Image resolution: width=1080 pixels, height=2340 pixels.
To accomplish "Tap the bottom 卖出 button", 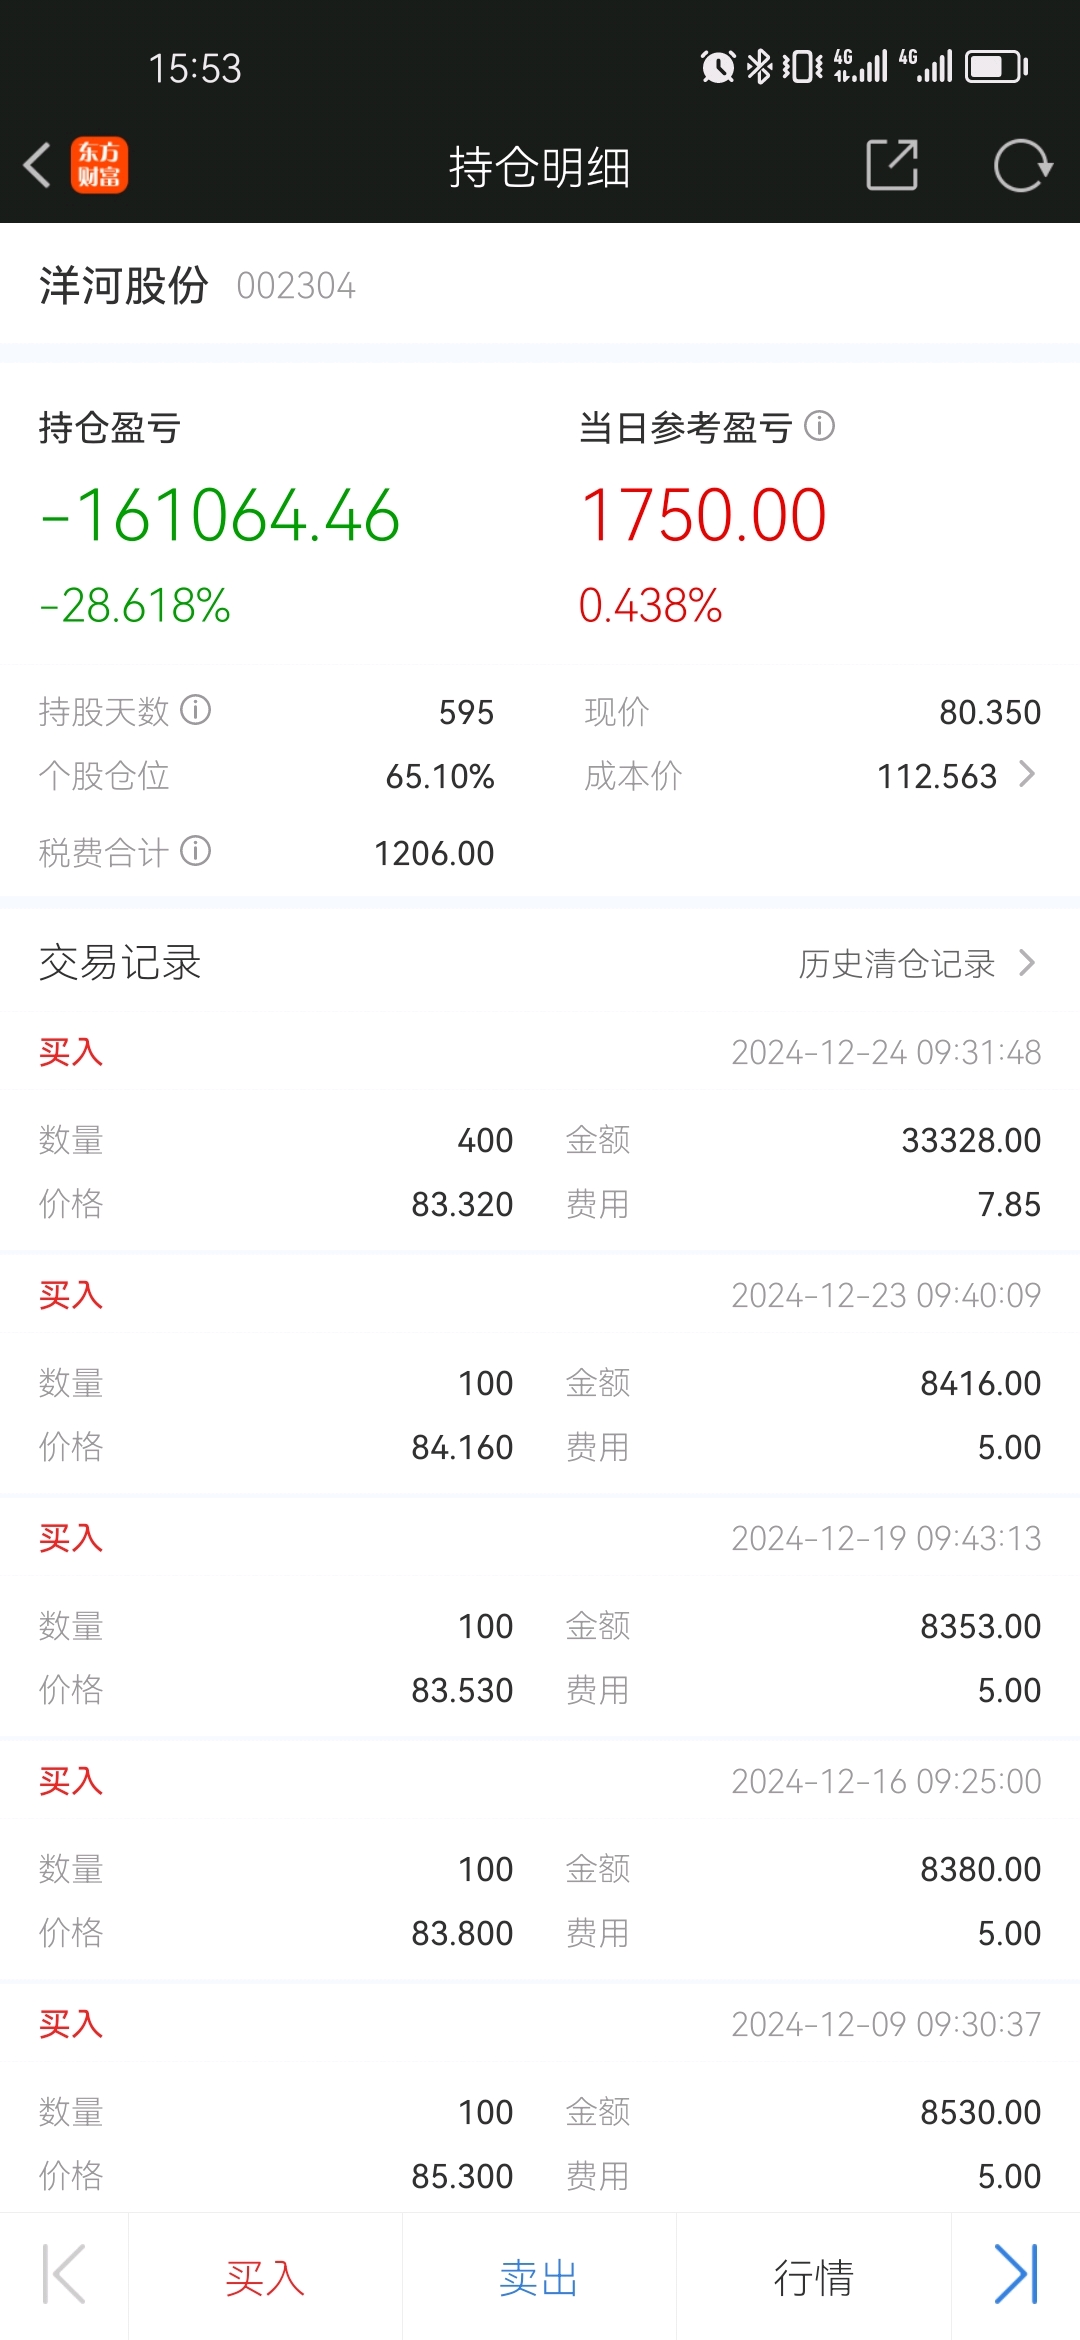I will pos(539,2278).
